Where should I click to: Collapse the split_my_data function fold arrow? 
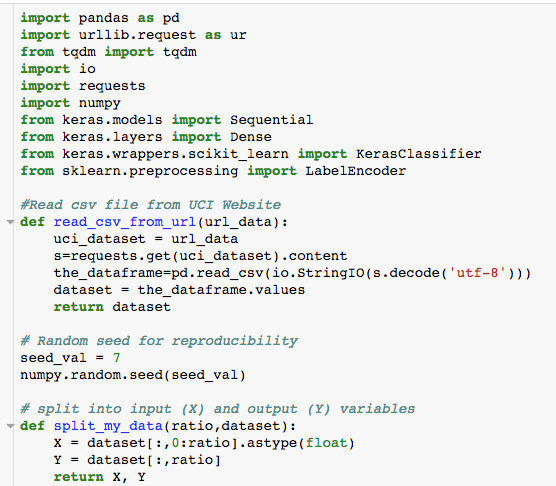pyautogui.click(x=10, y=426)
